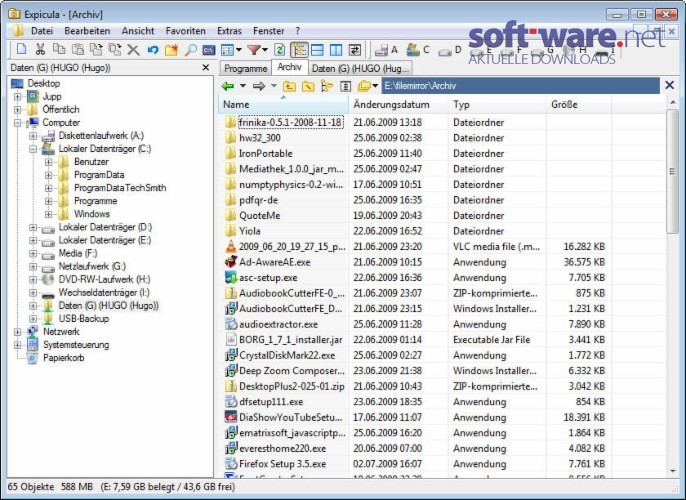Click the paste clipboard icon
Viewport: 686px width, 500px height.
(77, 49)
